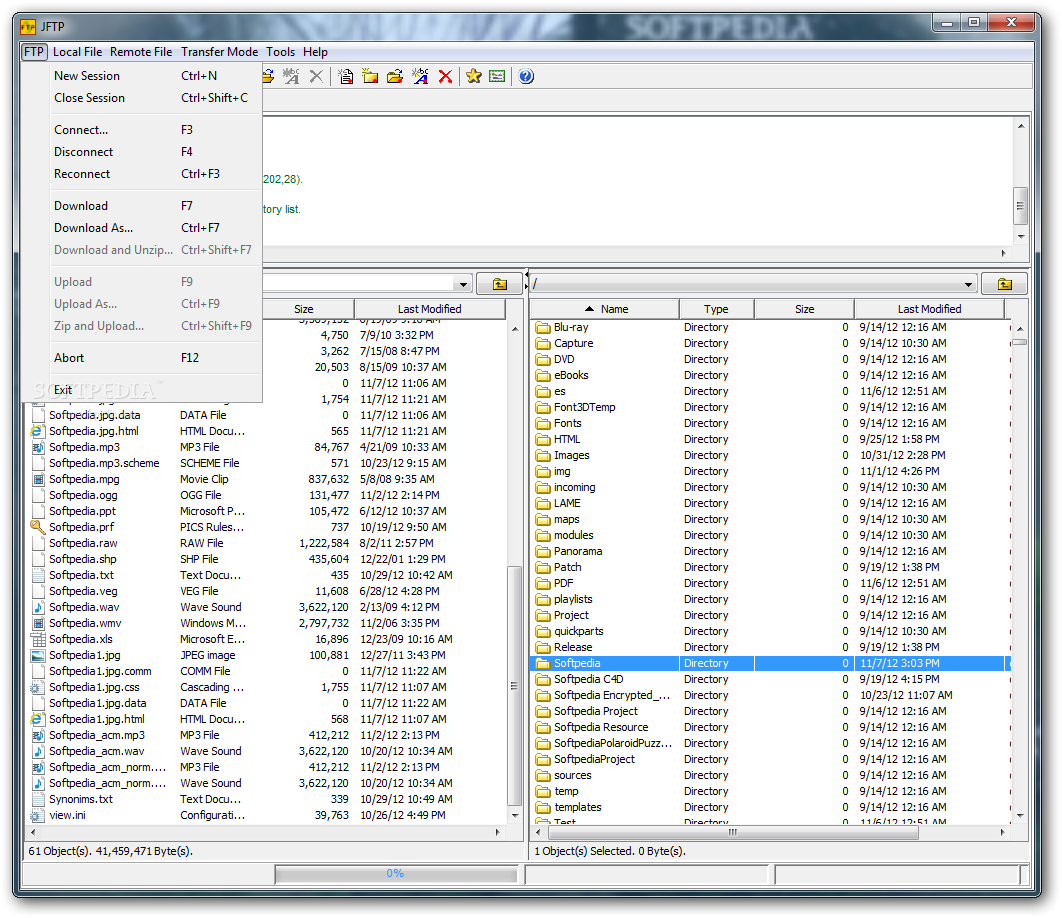The height and width of the screenshot is (918, 1062).
Task: Select the Softpedia remote directory row
Action: click(769, 663)
